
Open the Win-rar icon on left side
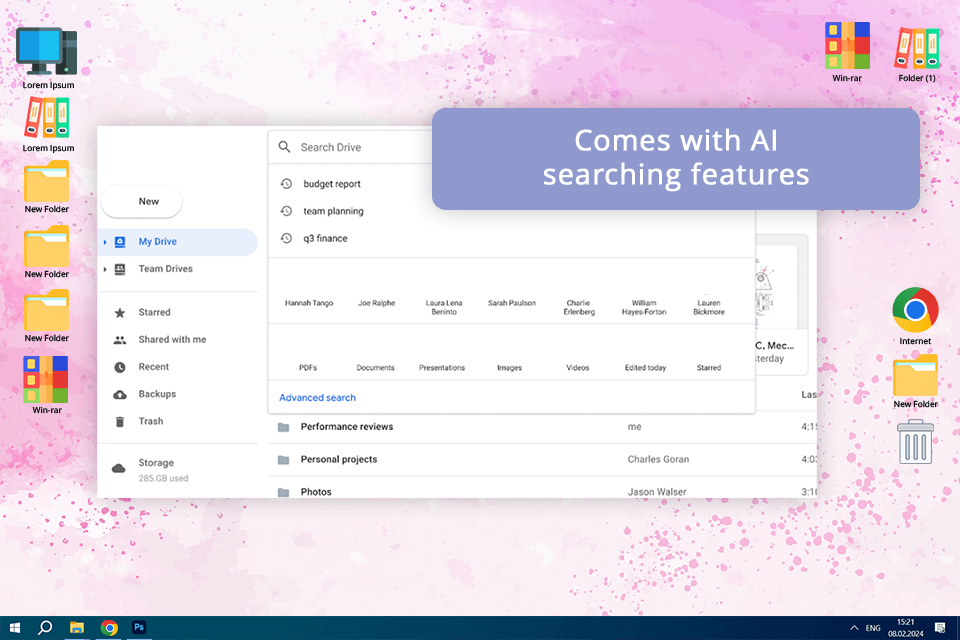47,385
